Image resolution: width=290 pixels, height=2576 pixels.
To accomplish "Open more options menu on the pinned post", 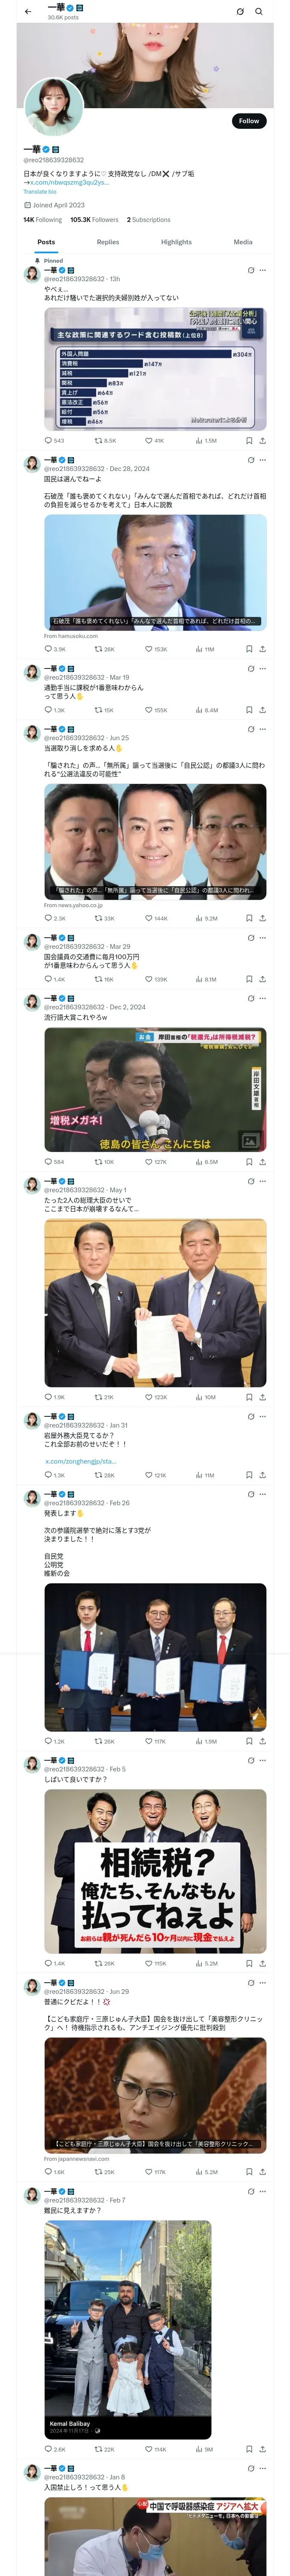I will (263, 270).
